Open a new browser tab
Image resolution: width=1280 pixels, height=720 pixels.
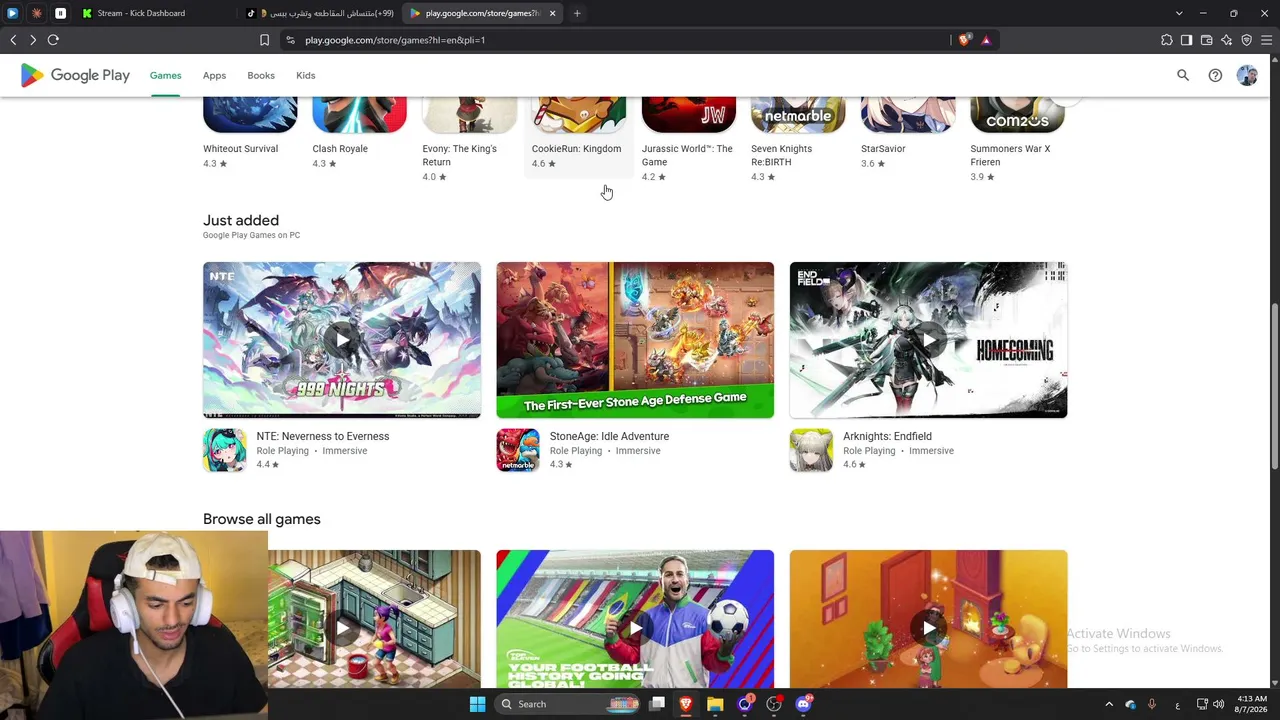pyautogui.click(x=577, y=13)
